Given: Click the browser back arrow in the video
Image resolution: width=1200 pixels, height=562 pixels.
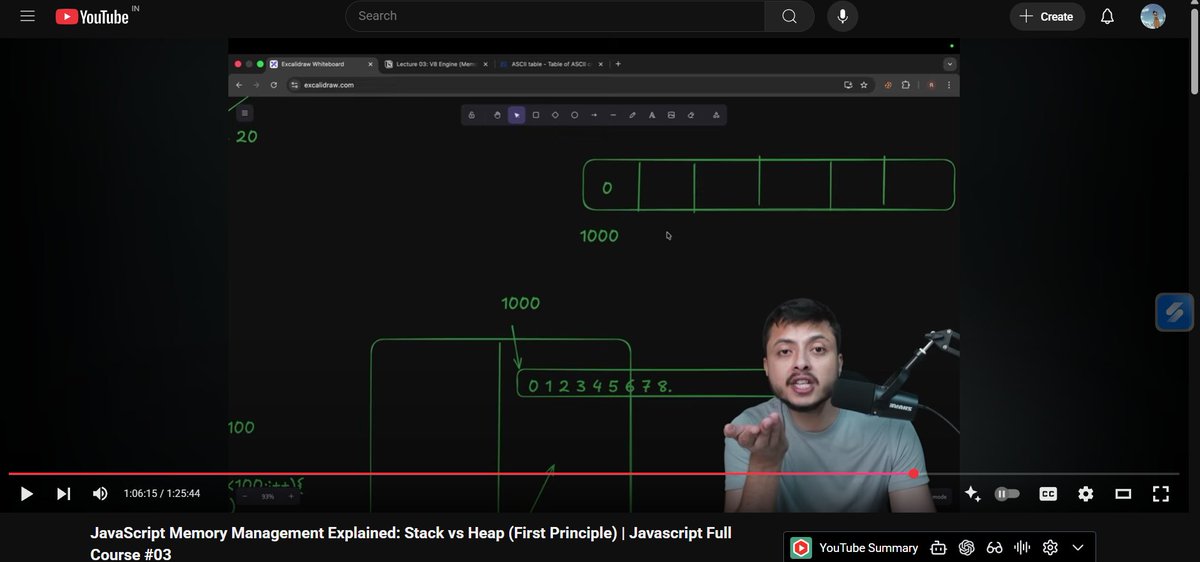Looking at the screenshot, I should [239, 85].
